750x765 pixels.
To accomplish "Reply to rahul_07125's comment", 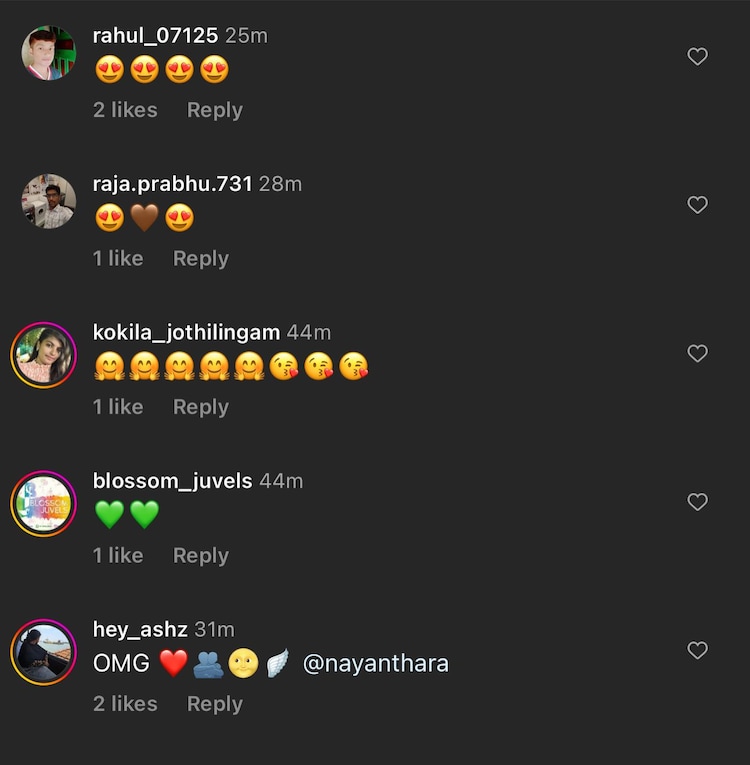I will [215, 110].
